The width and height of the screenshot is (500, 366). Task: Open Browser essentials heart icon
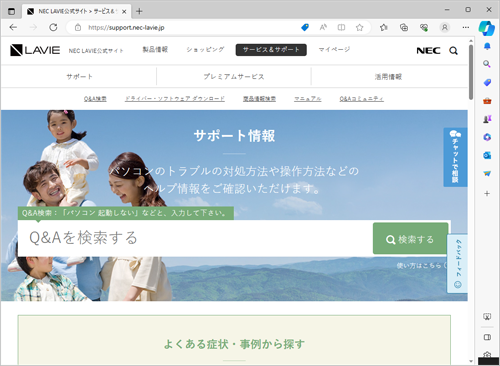point(424,27)
